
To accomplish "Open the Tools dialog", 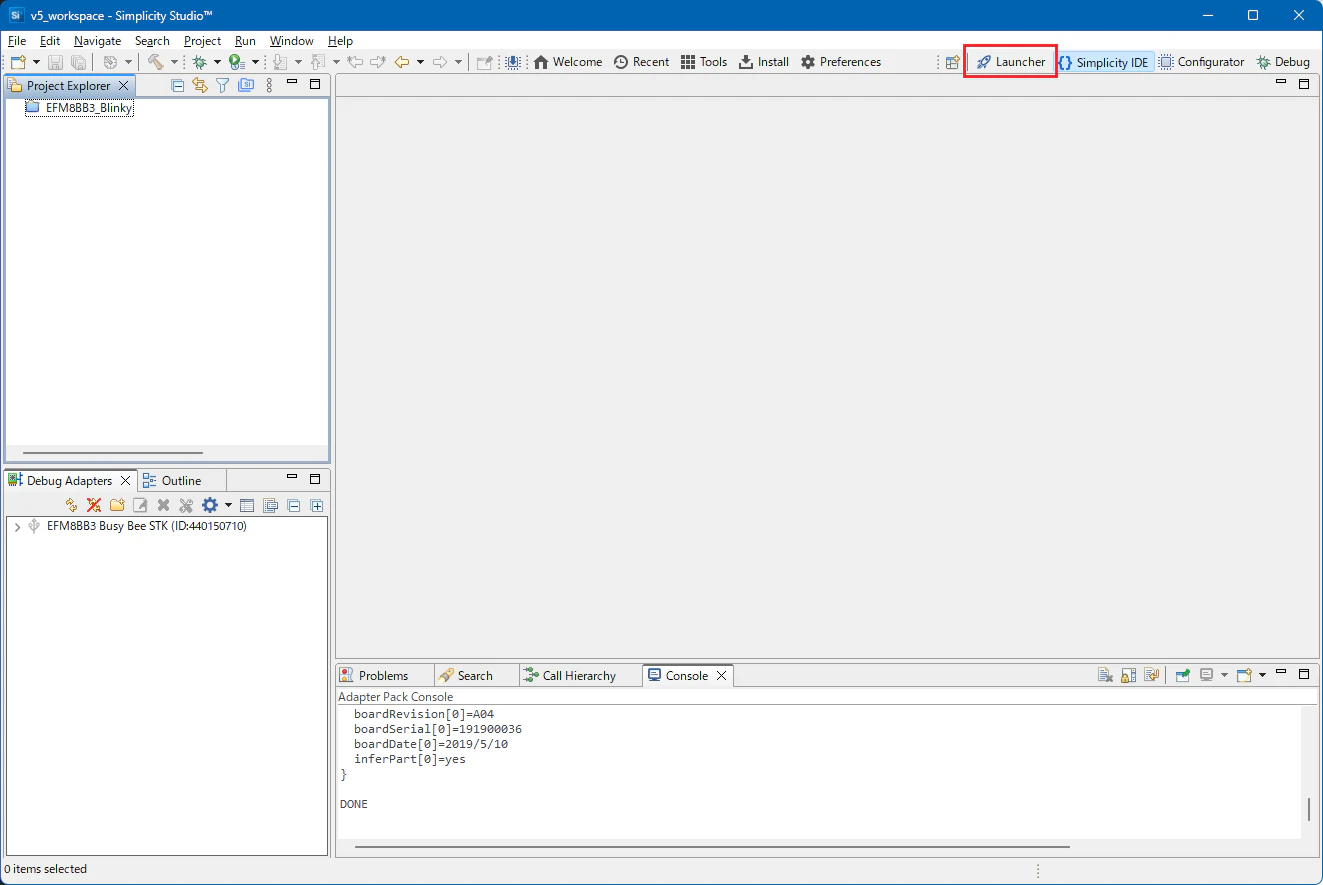I will (x=704, y=62).
